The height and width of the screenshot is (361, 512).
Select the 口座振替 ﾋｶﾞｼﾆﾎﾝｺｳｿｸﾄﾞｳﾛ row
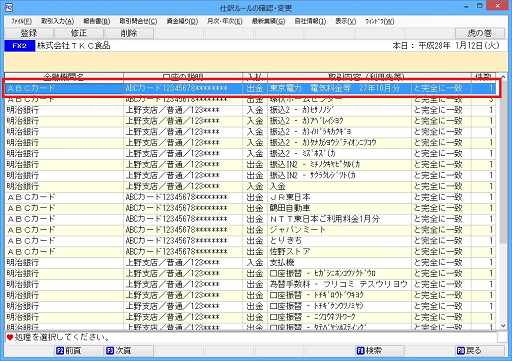(250, 274)
